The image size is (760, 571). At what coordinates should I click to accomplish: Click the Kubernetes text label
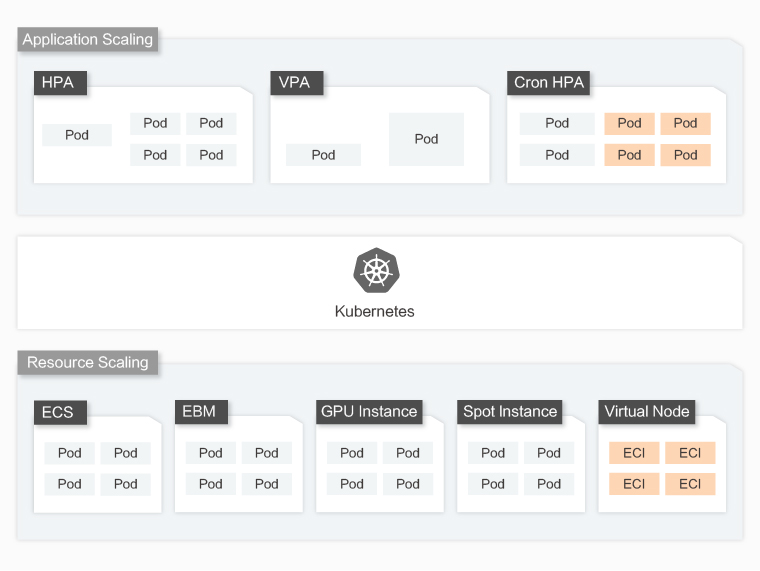375,311
